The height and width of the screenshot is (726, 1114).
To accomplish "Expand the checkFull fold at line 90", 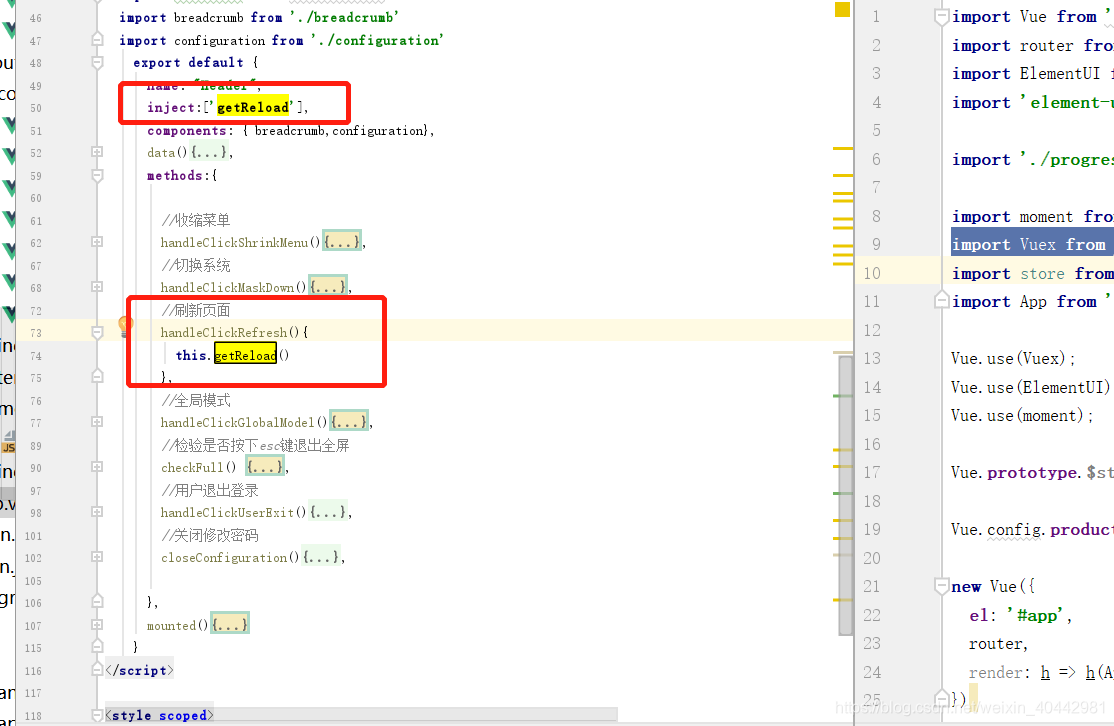I will (97, 467).
